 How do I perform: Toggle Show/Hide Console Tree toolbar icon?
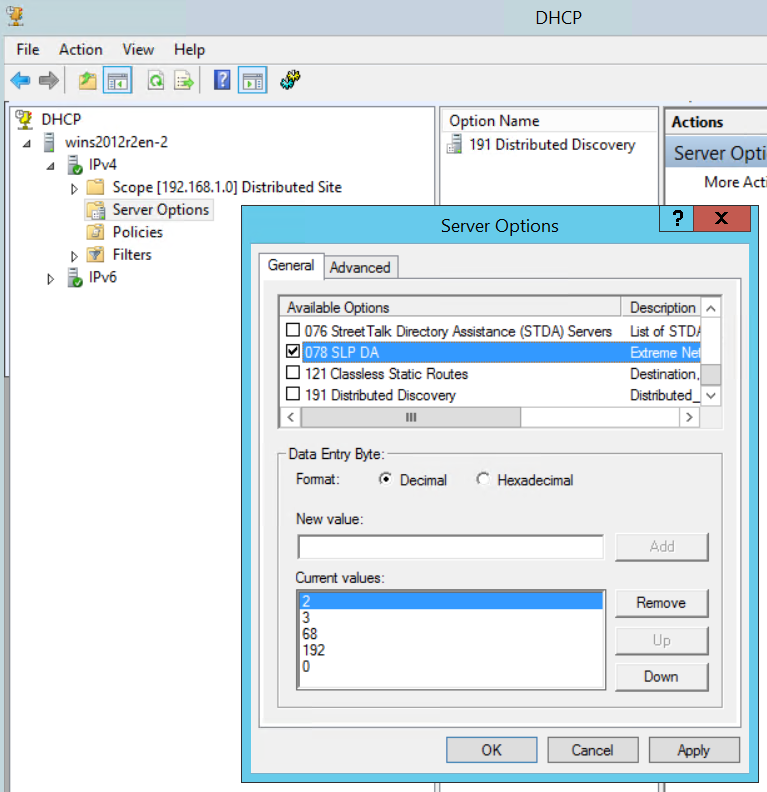coord(117,81)
